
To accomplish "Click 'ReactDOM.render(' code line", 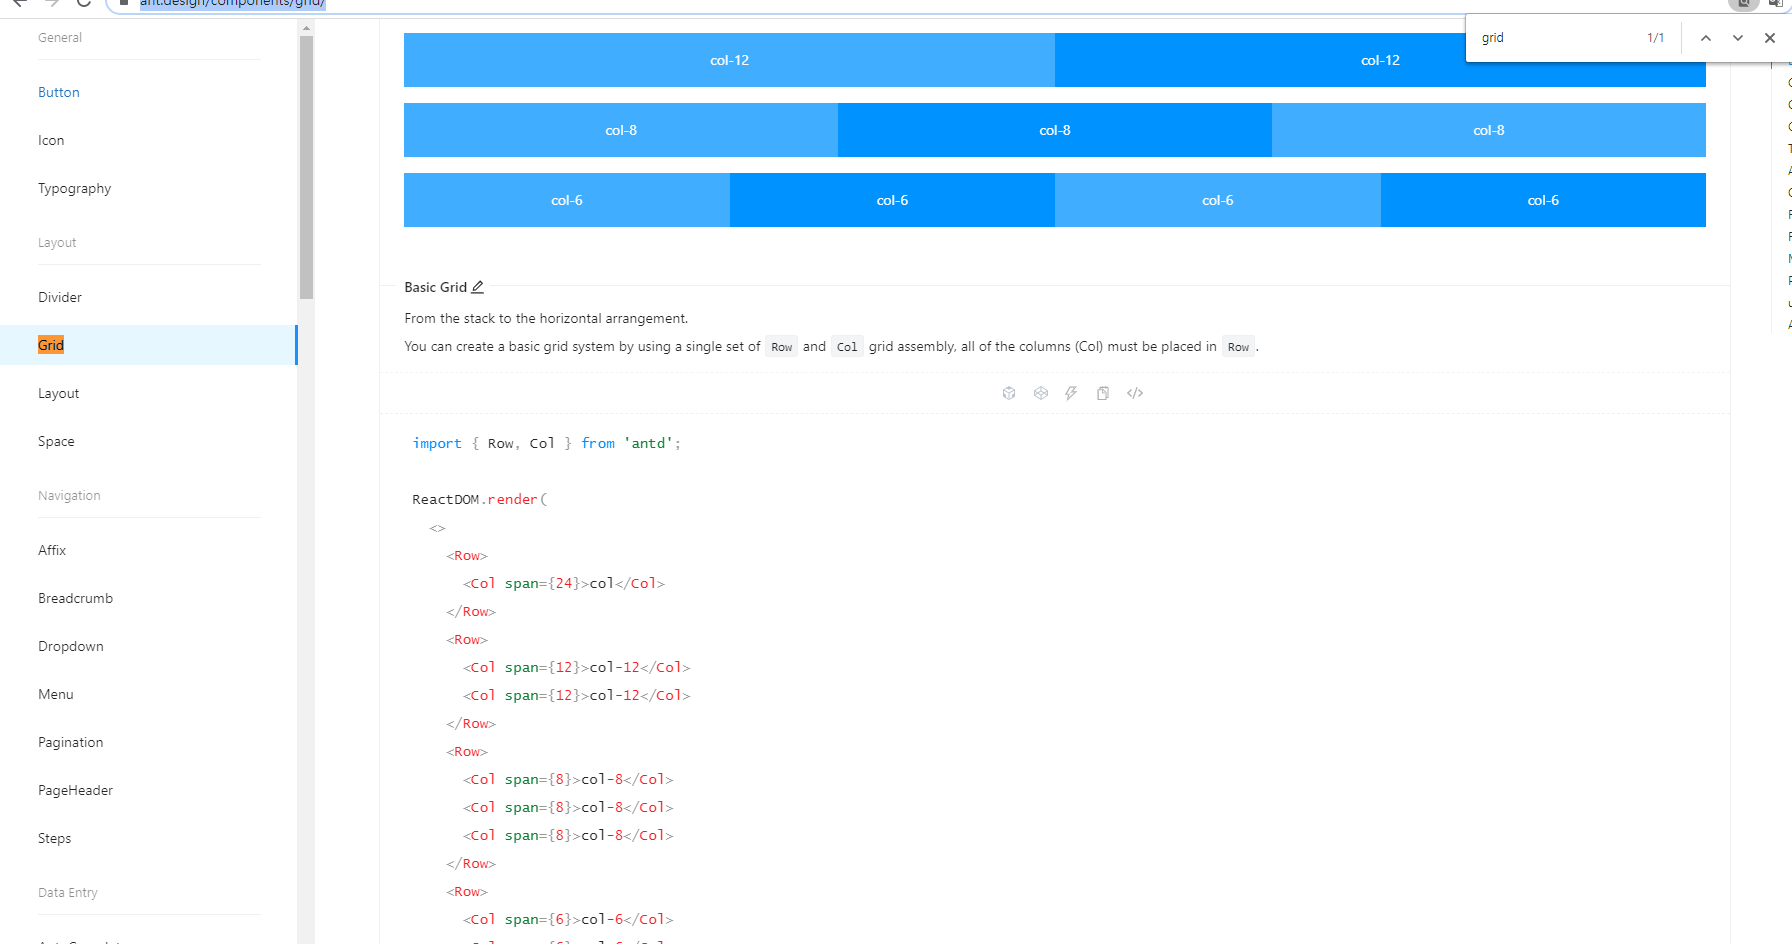I will pyautogui.click(x=480, y=499).
